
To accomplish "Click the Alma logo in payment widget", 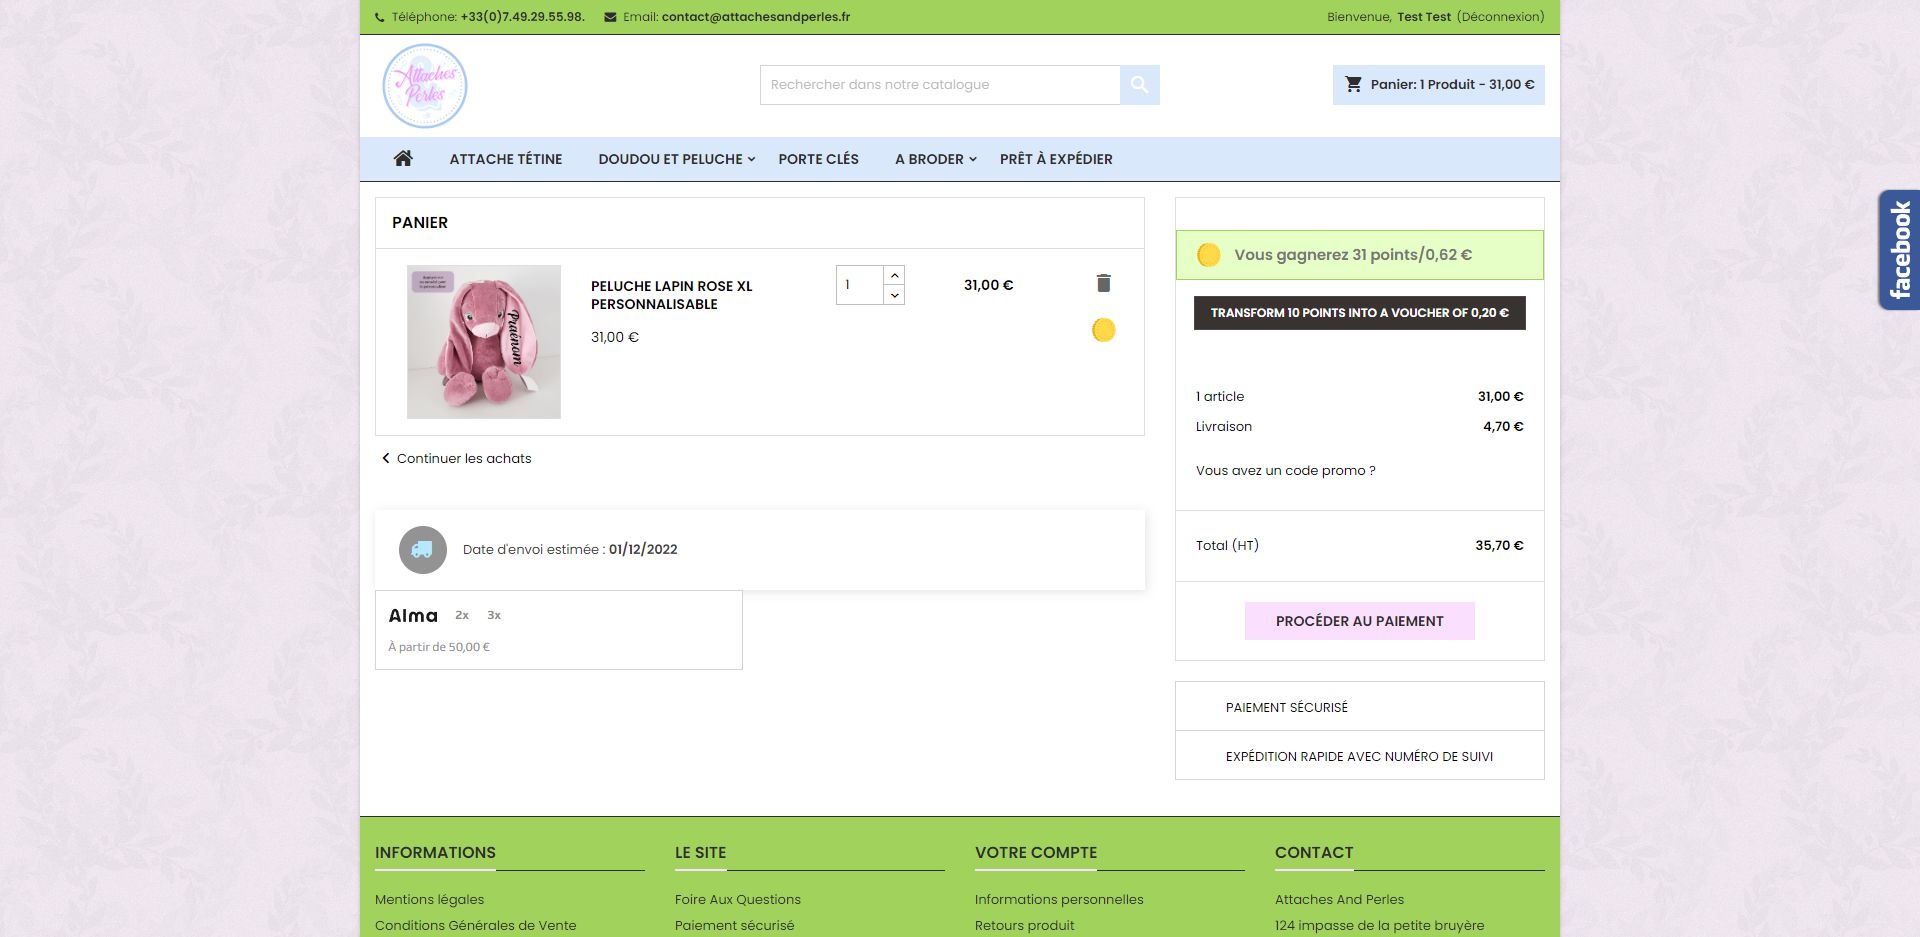I will click(x=413, y=616).
